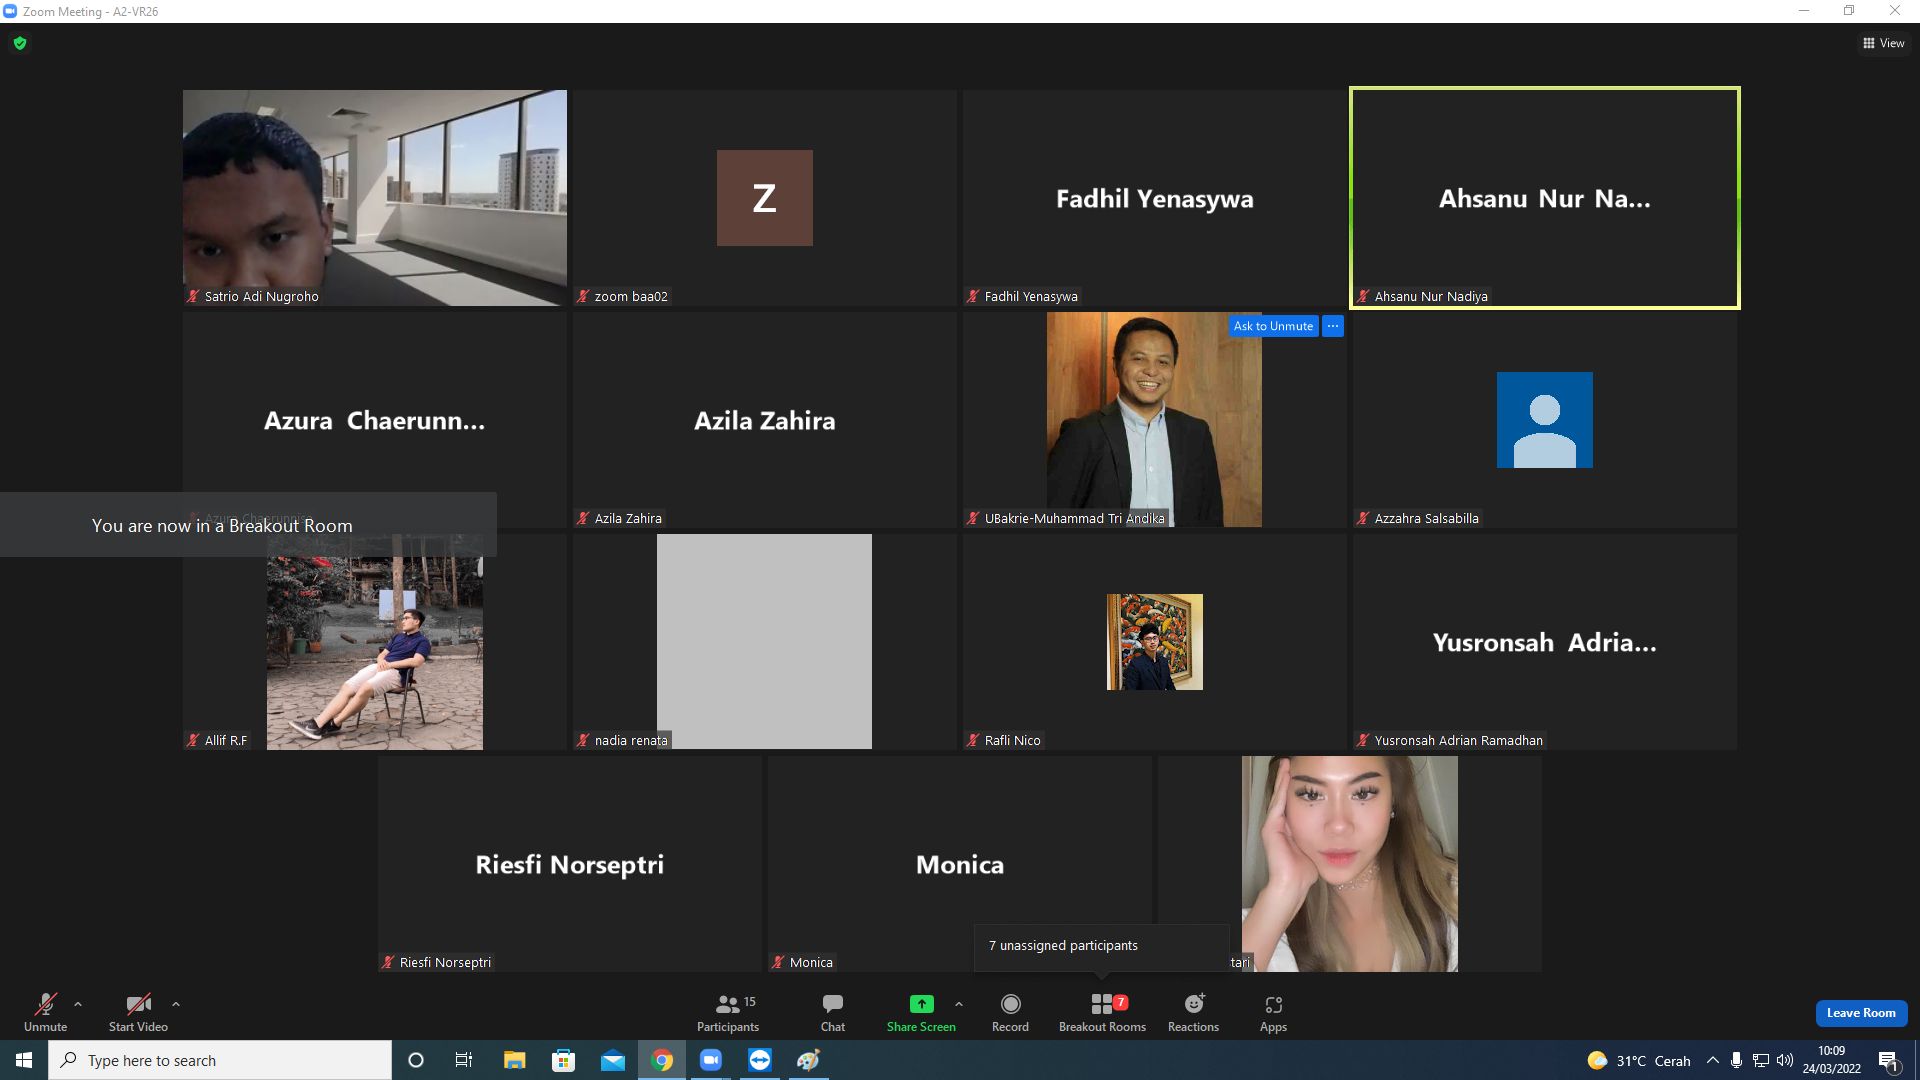Select nadia renata's participant tile

765,642
